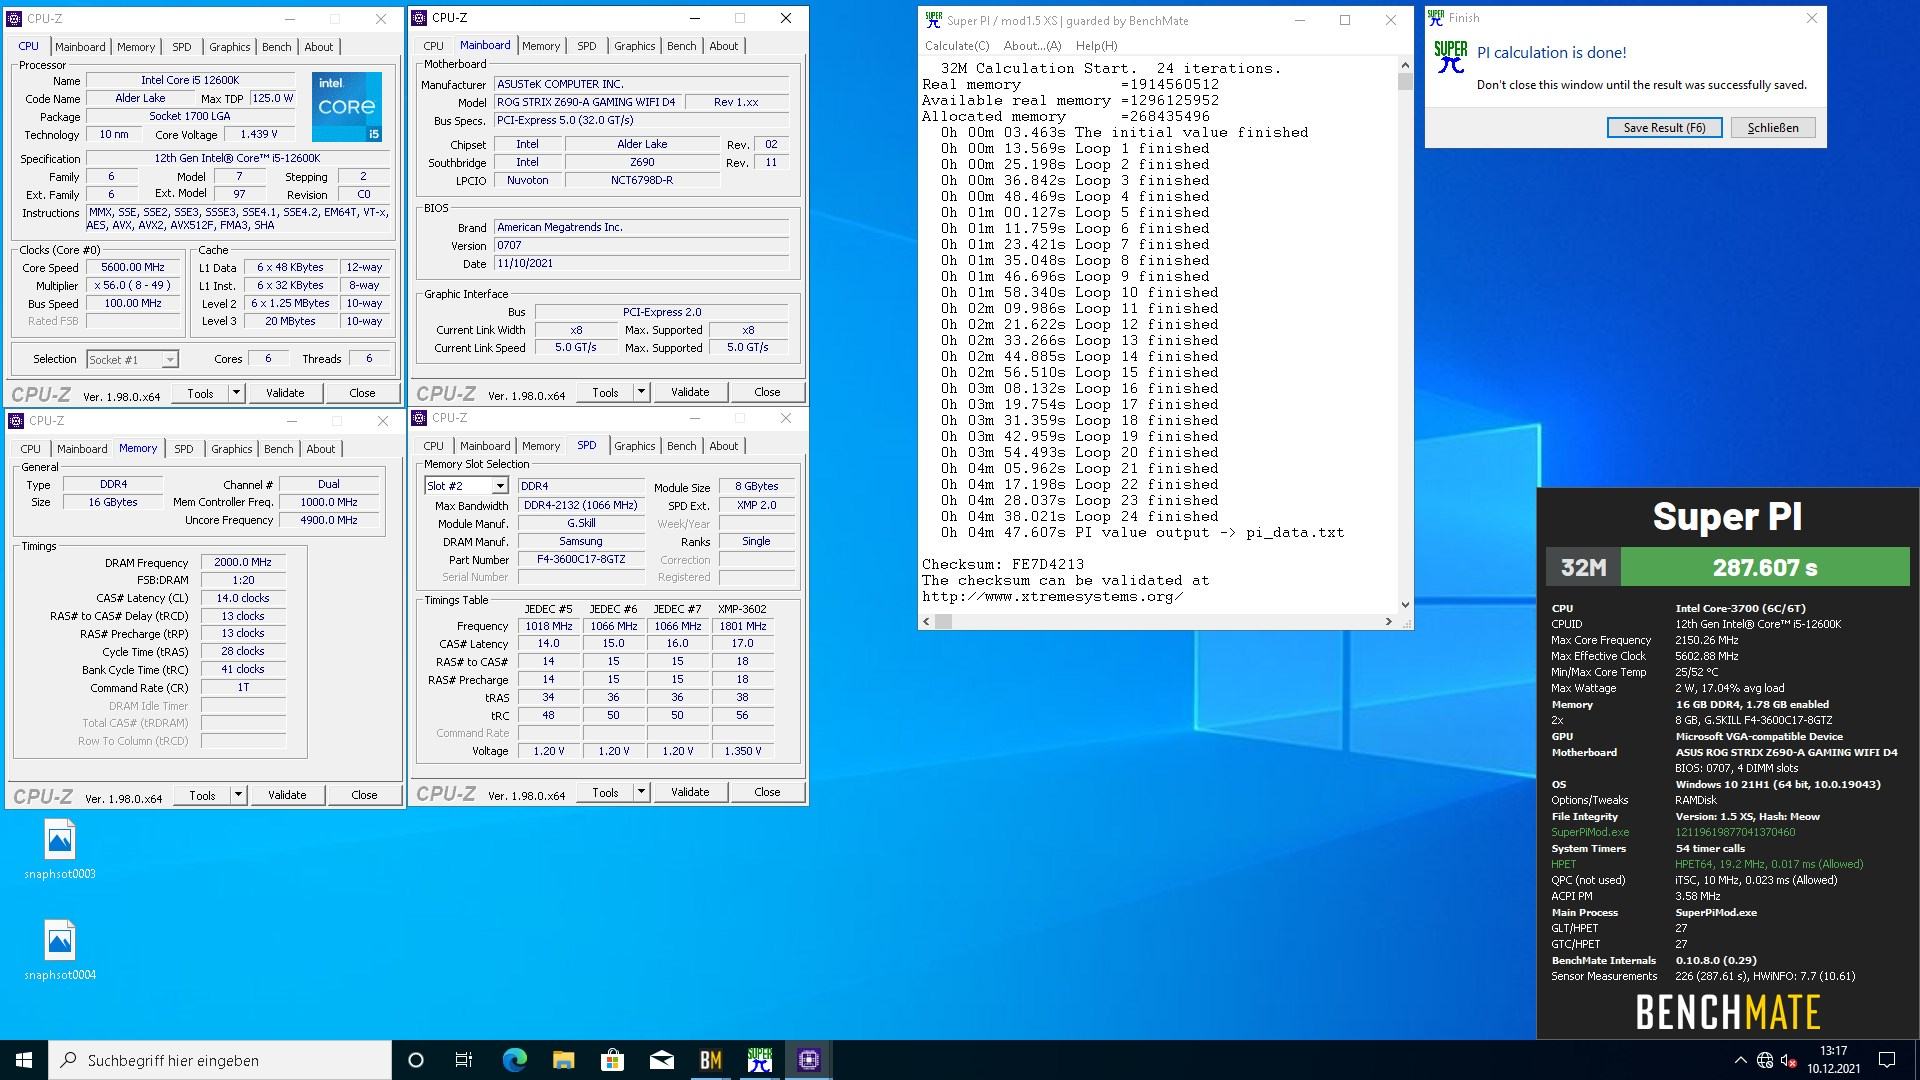Select Memory tab in top-left CPU-Z window
1920x1080 pixels.
tap(136, 47)
